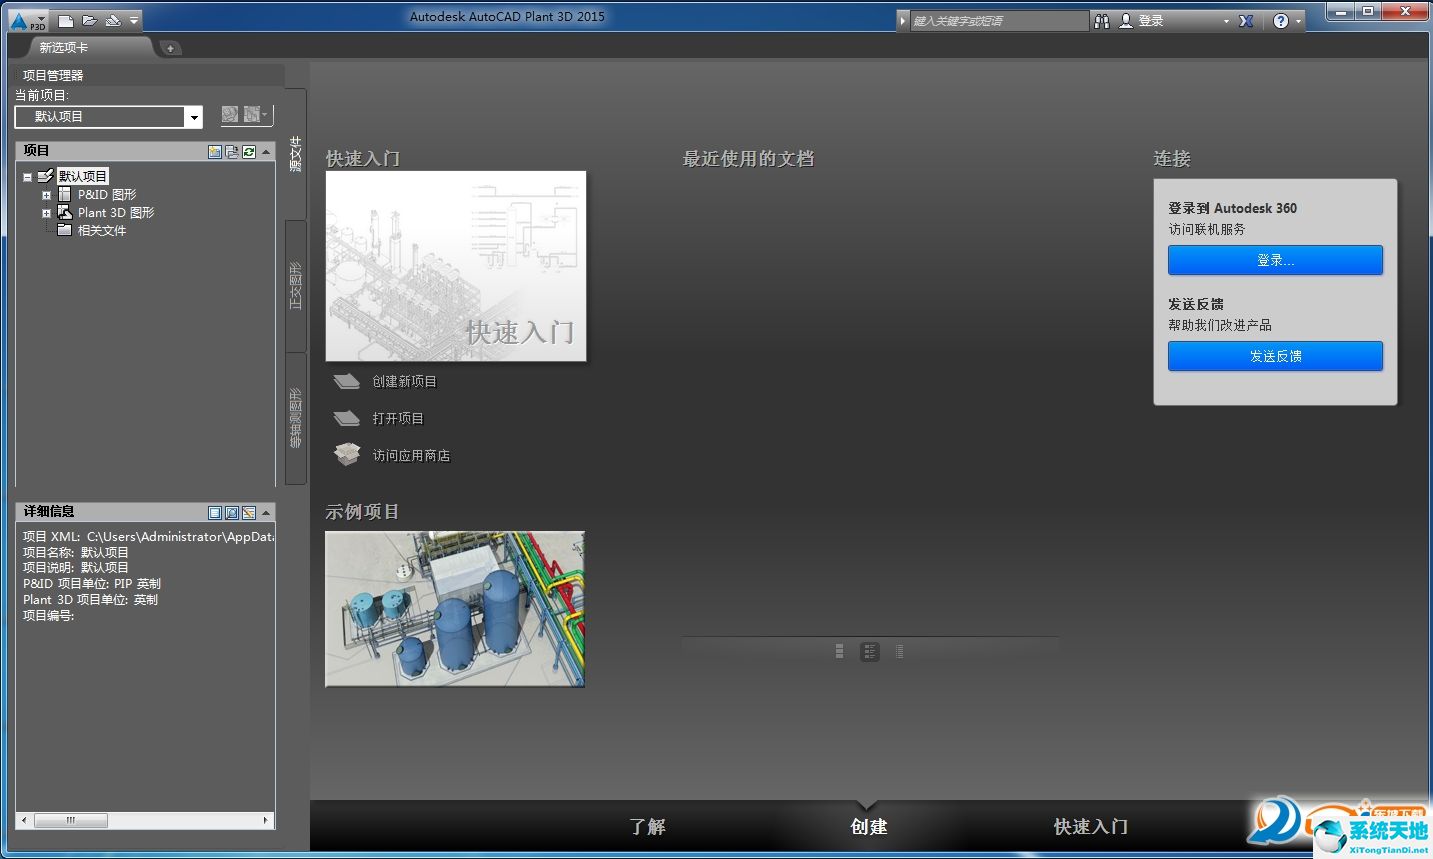Image resolution: width=1433 pixels, height=859 pixels.
Task: Open the 当前项目 dropdown
Action: [194, 116]
